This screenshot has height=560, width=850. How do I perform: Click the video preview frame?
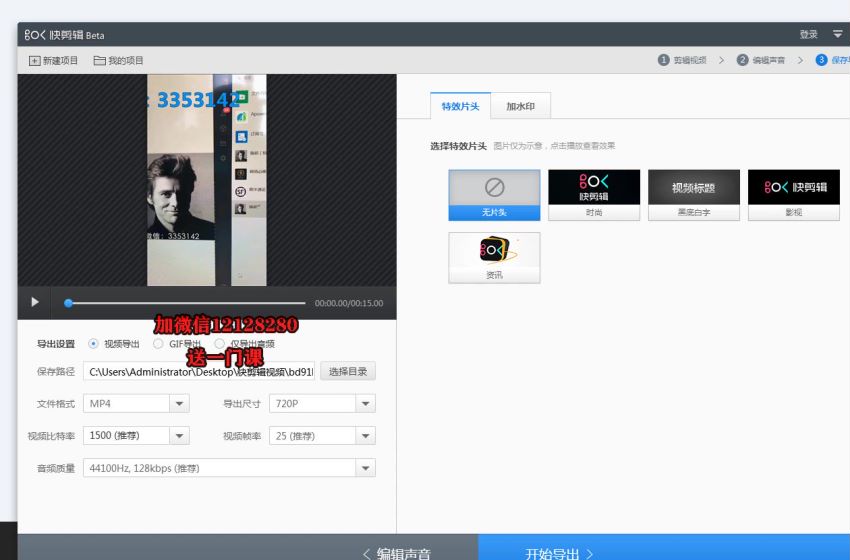coord(207,180)
